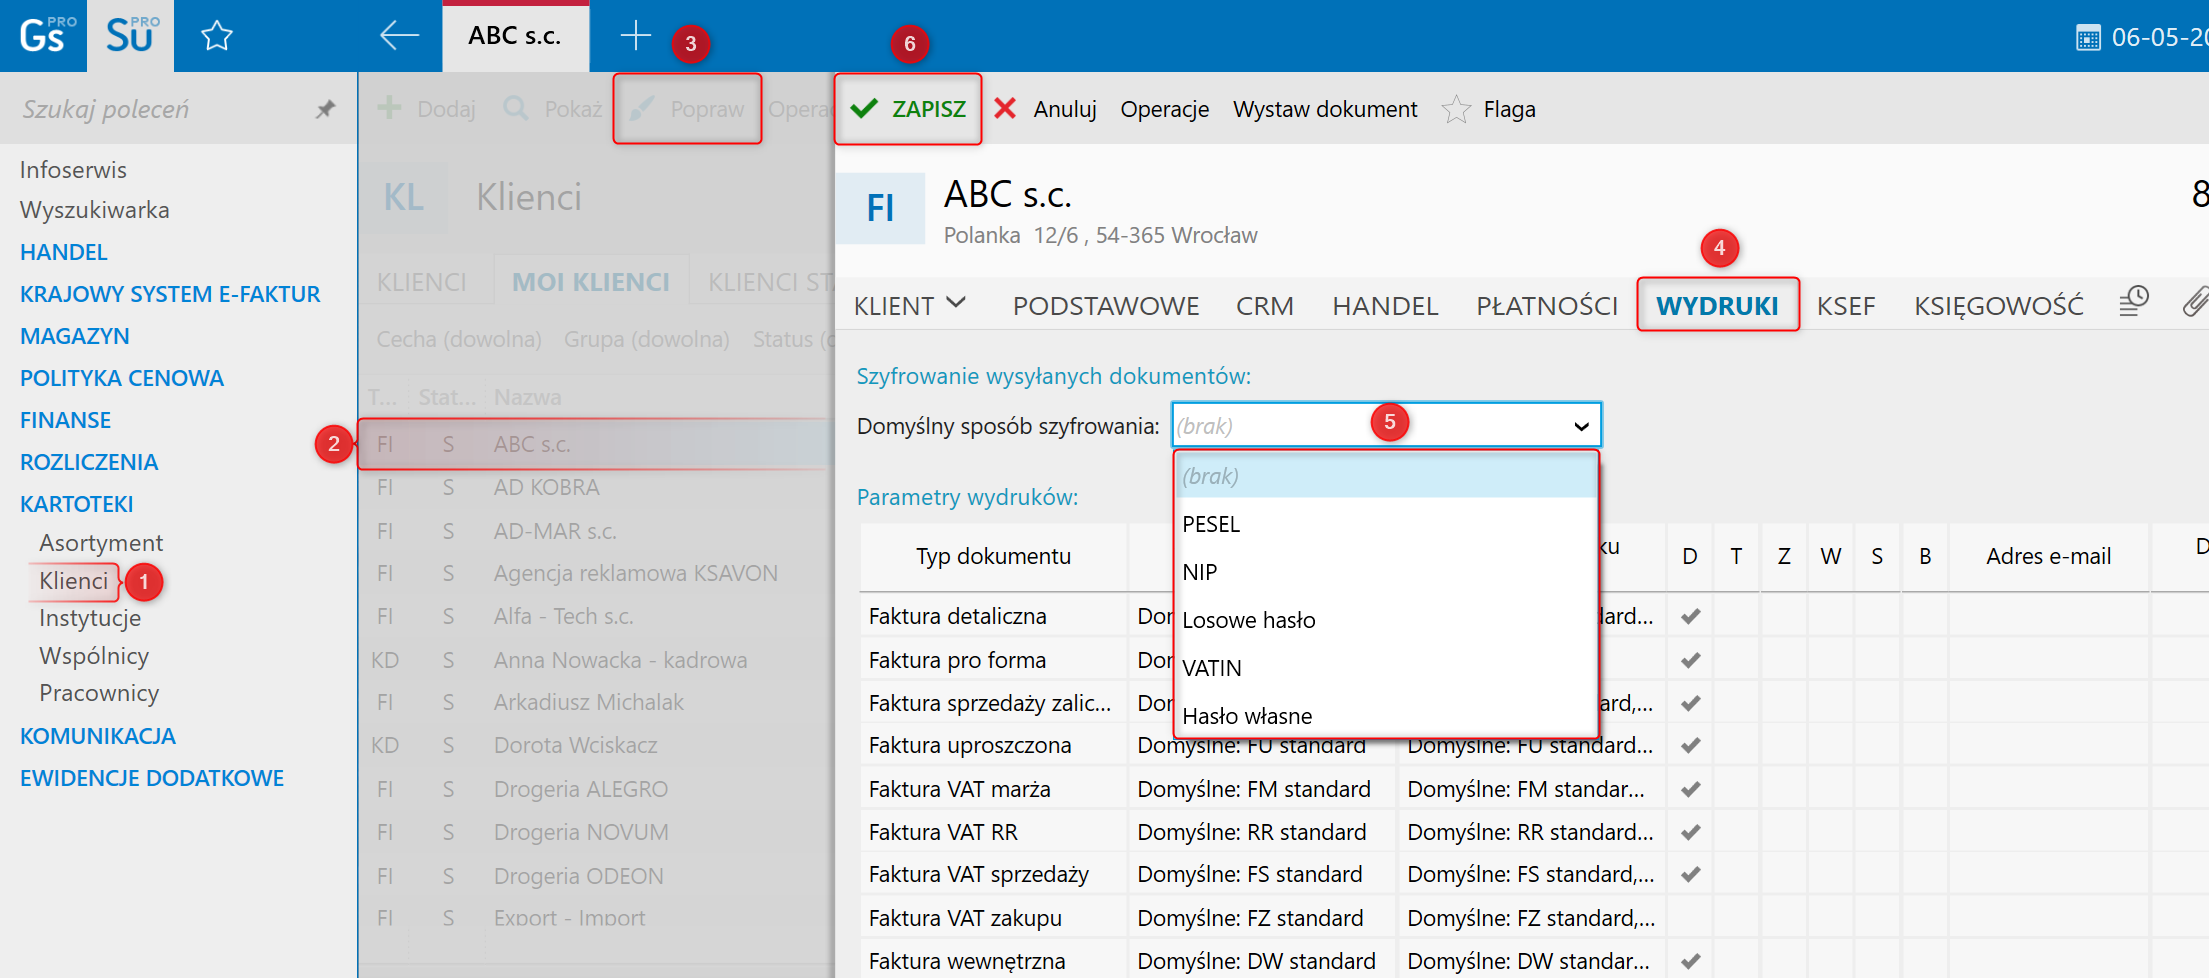This screenshot has width=2209, height=978.
Task: Open the history clock list icon
Action: tap(2134, 301)
